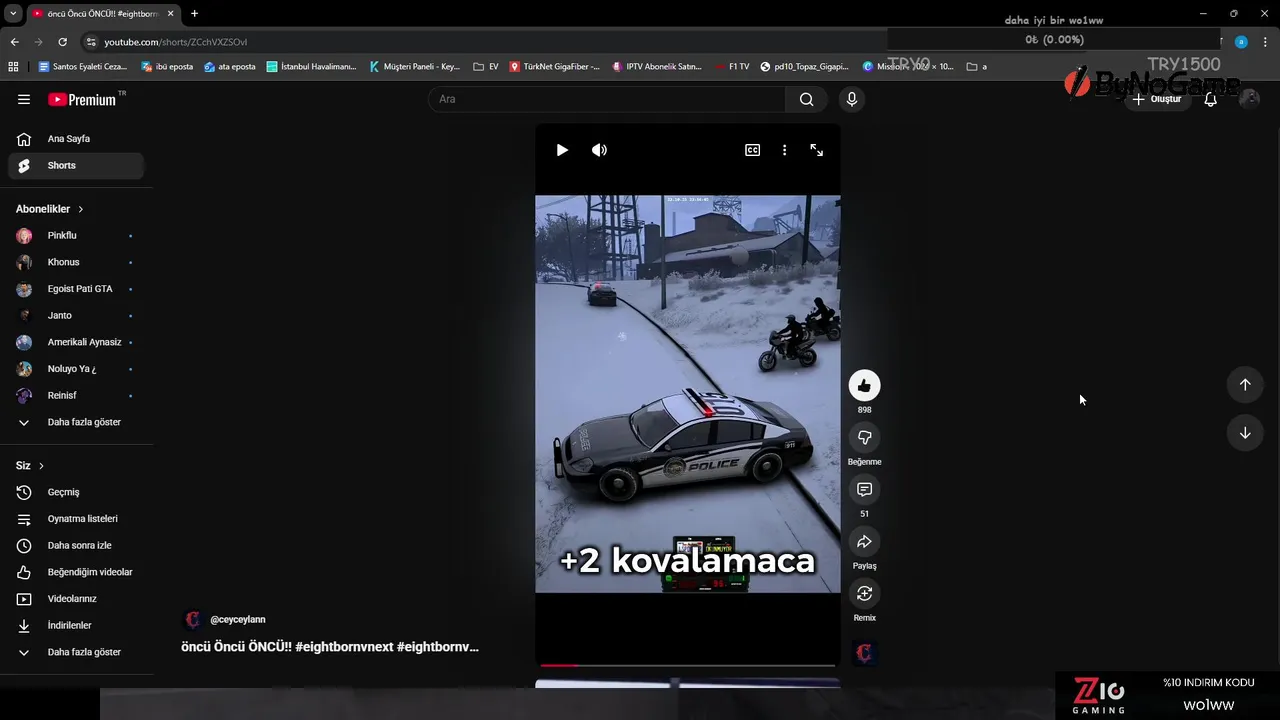Open the IPTV Abonelik Satın bookmark

click(x=657, y=67)
